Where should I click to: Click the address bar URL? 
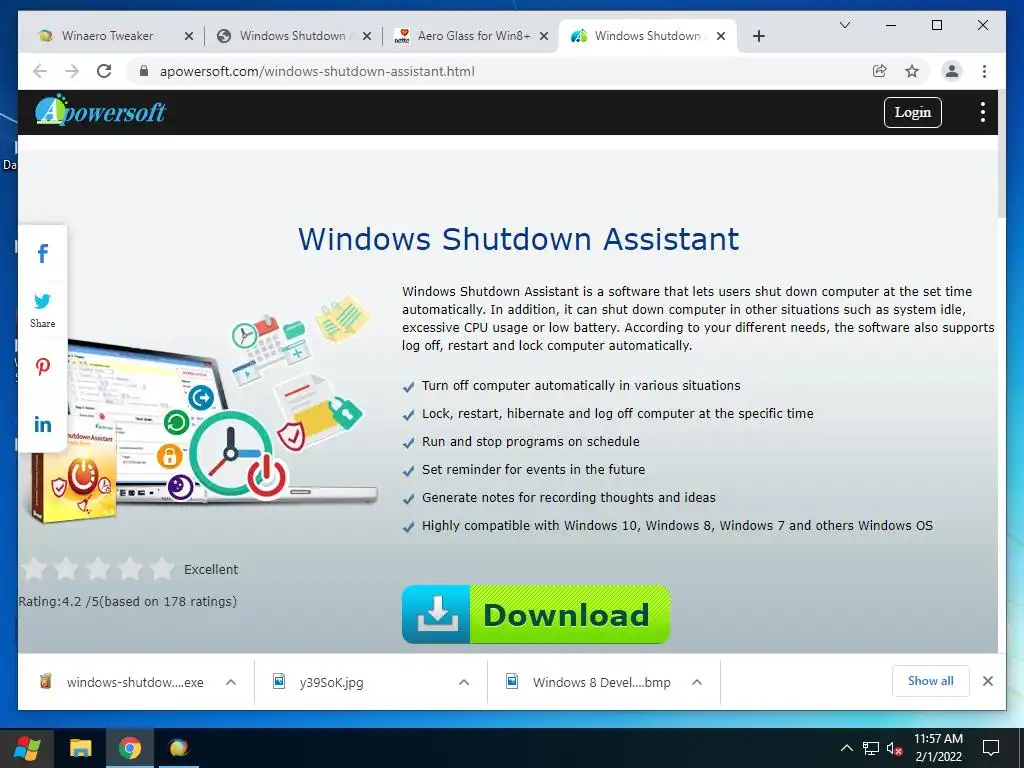tap(317, 71)
